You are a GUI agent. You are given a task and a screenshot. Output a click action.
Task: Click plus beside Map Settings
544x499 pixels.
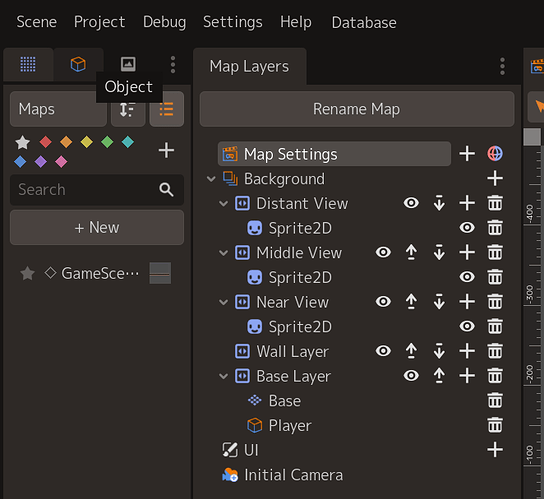click(467, 154)
